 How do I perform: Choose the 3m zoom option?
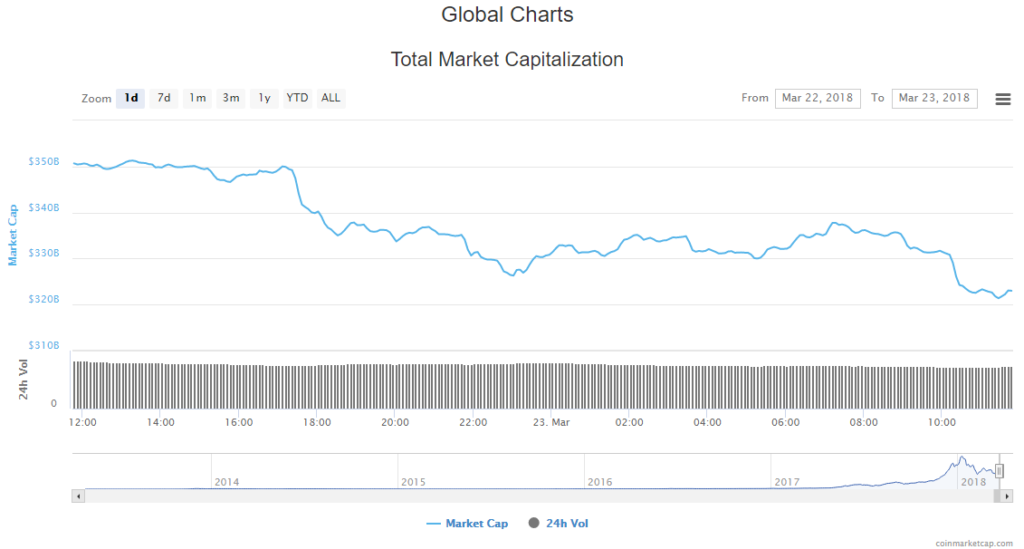point(231,98)
